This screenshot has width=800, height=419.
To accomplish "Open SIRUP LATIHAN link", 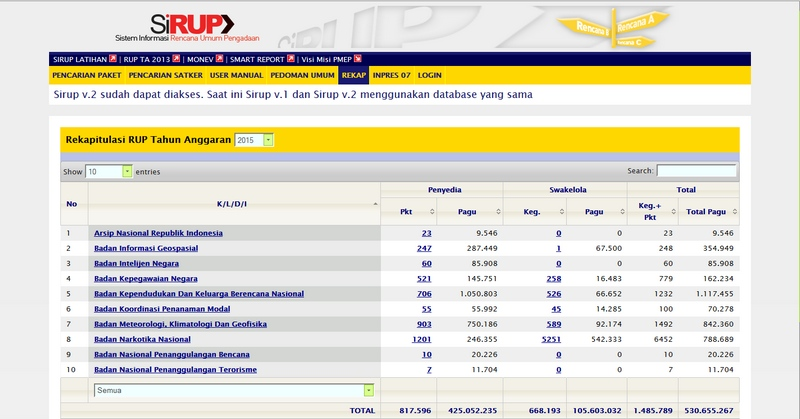I will [x=80, y=59].
